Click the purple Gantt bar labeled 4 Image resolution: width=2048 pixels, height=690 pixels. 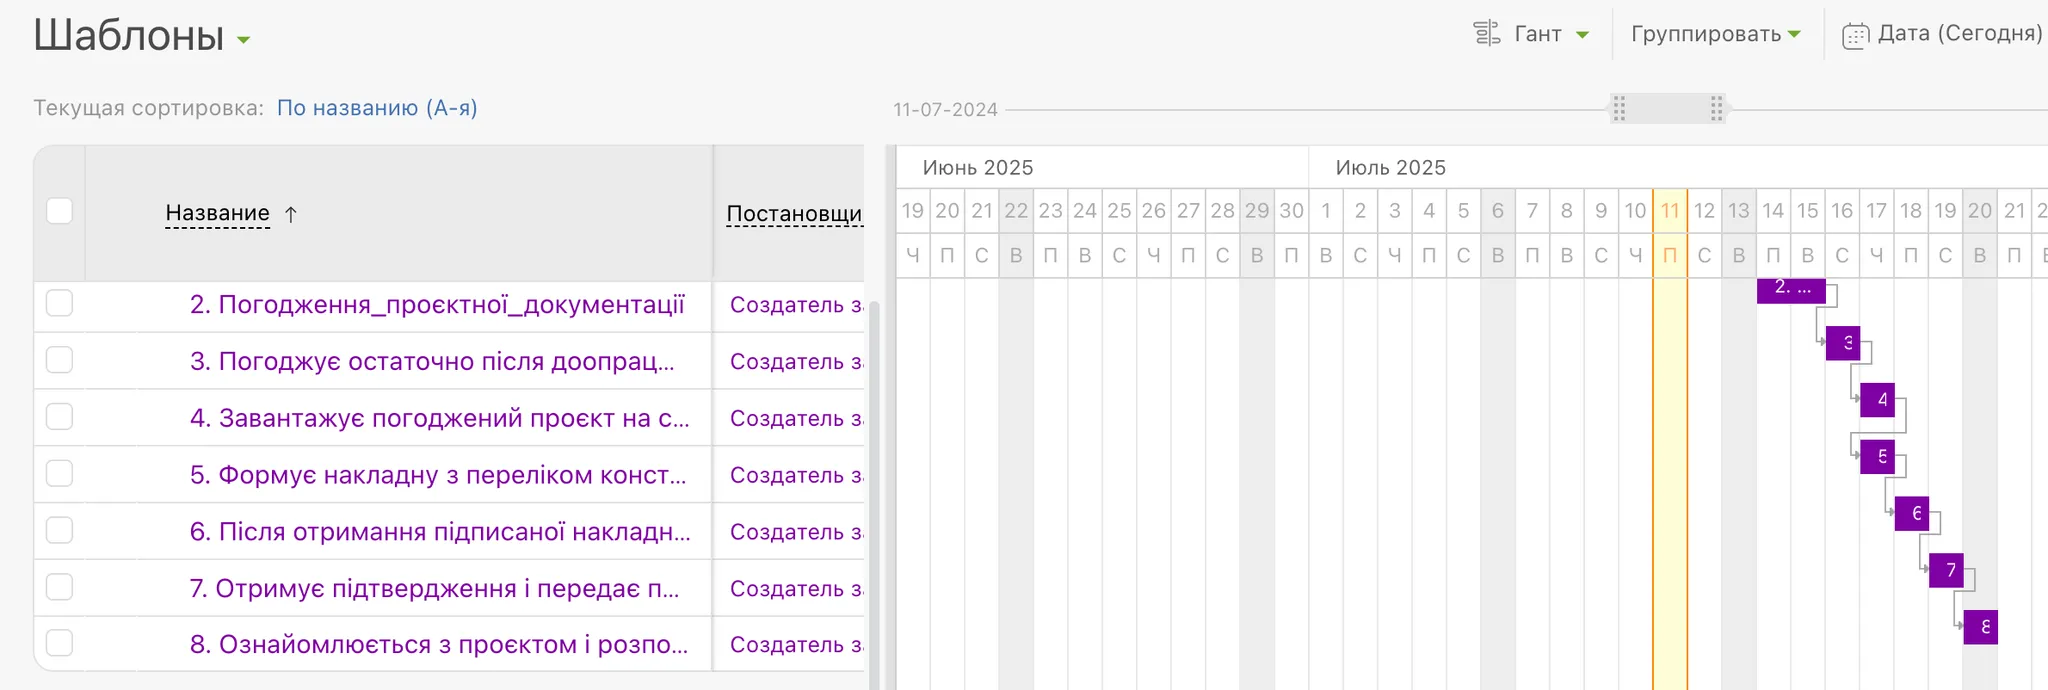[1878, 400]
